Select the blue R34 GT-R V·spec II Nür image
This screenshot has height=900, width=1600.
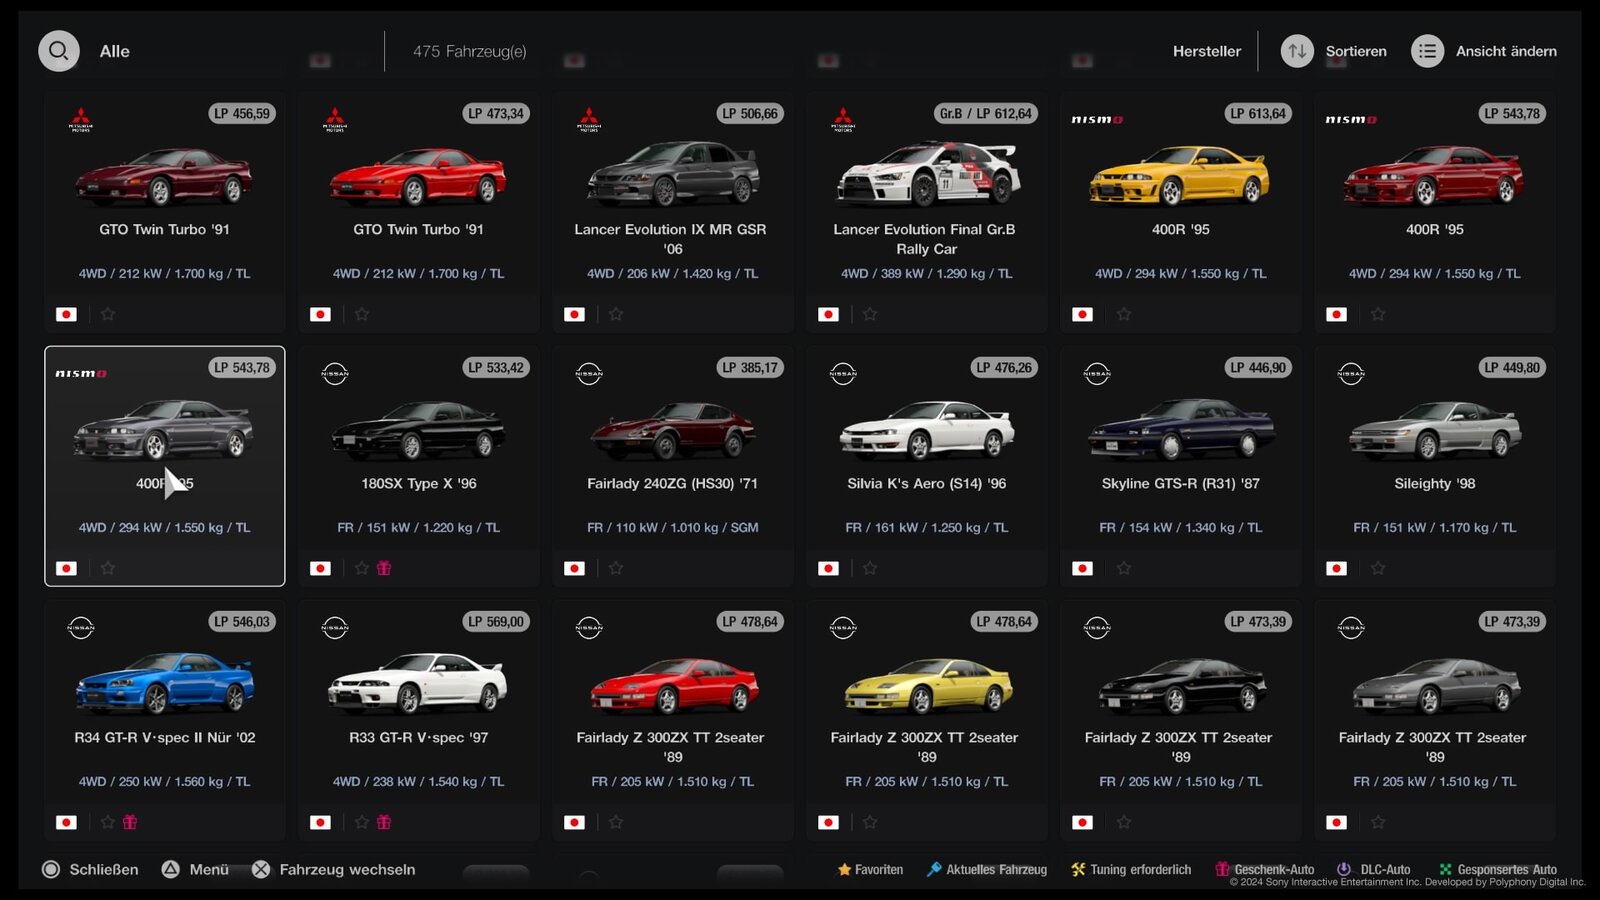click(x=165, y=682)
